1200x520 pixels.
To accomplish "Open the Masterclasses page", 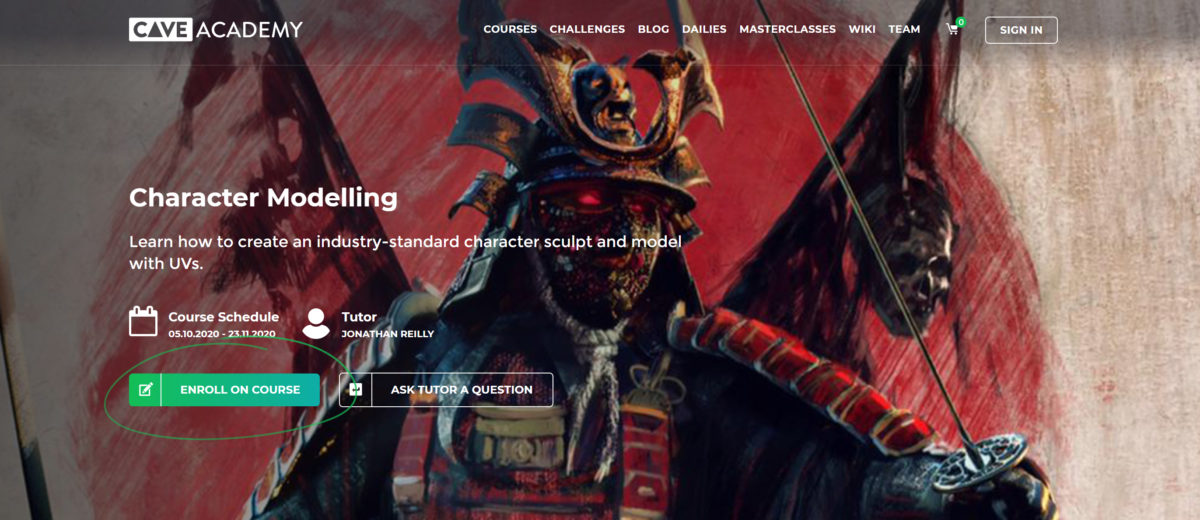I will click(787, 29).
